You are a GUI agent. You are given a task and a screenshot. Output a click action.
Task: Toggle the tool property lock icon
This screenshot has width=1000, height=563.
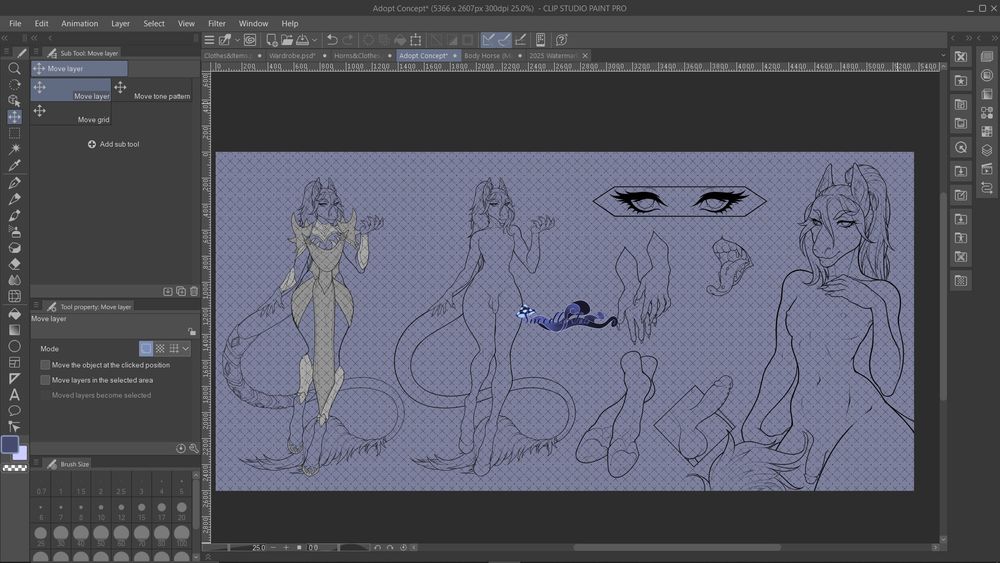coord(191,331)
